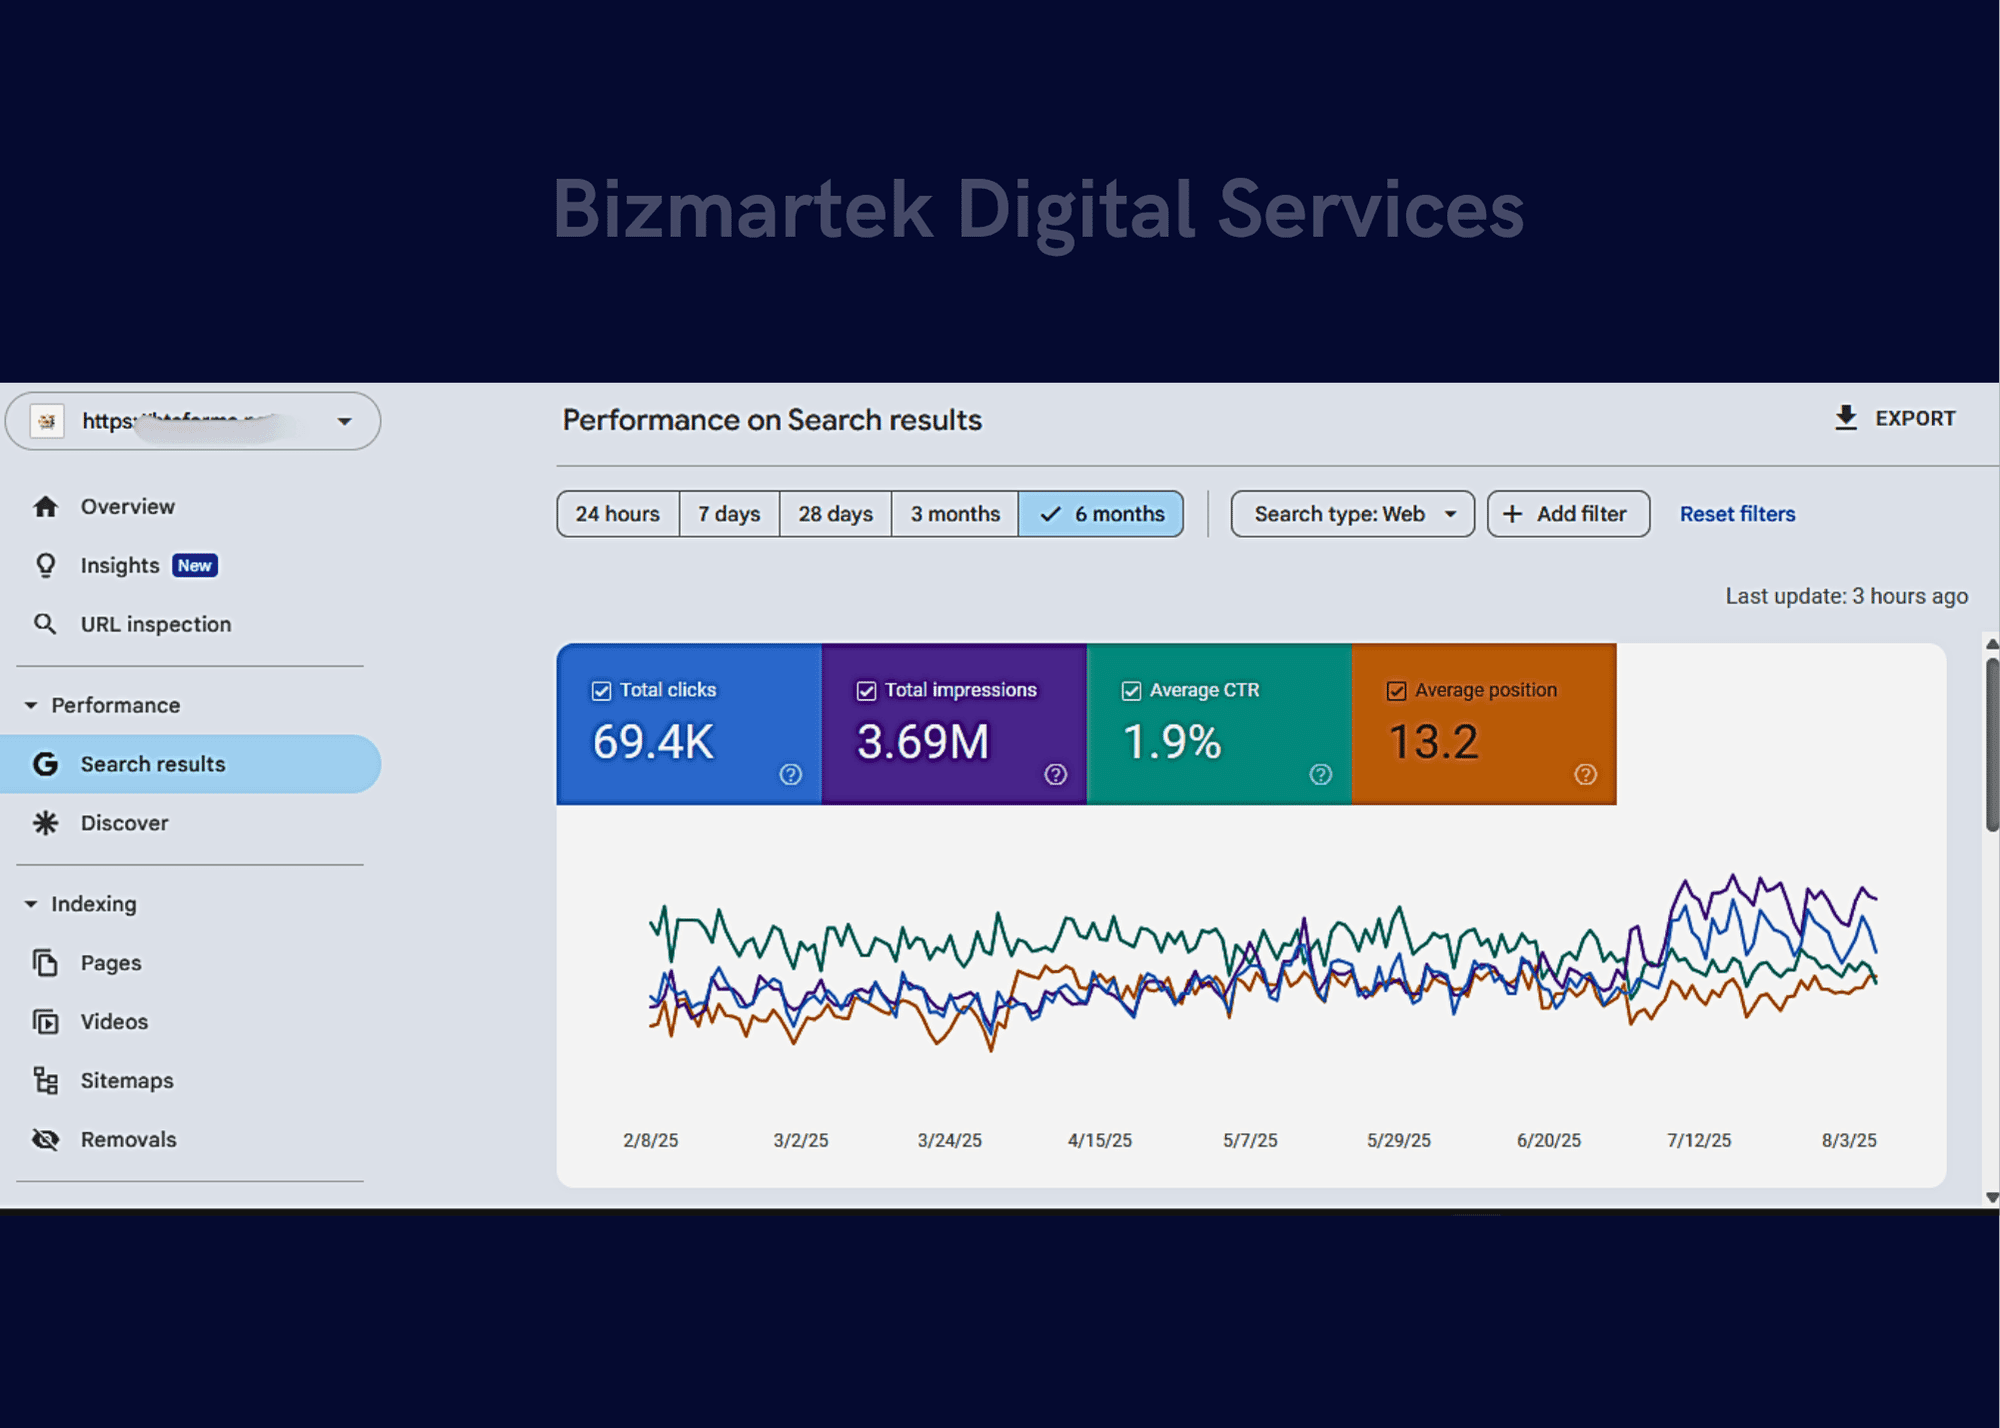Screen dimensions: 2000x1428
Task: Open Insights in the sidebar
Action: pos(190,566)
